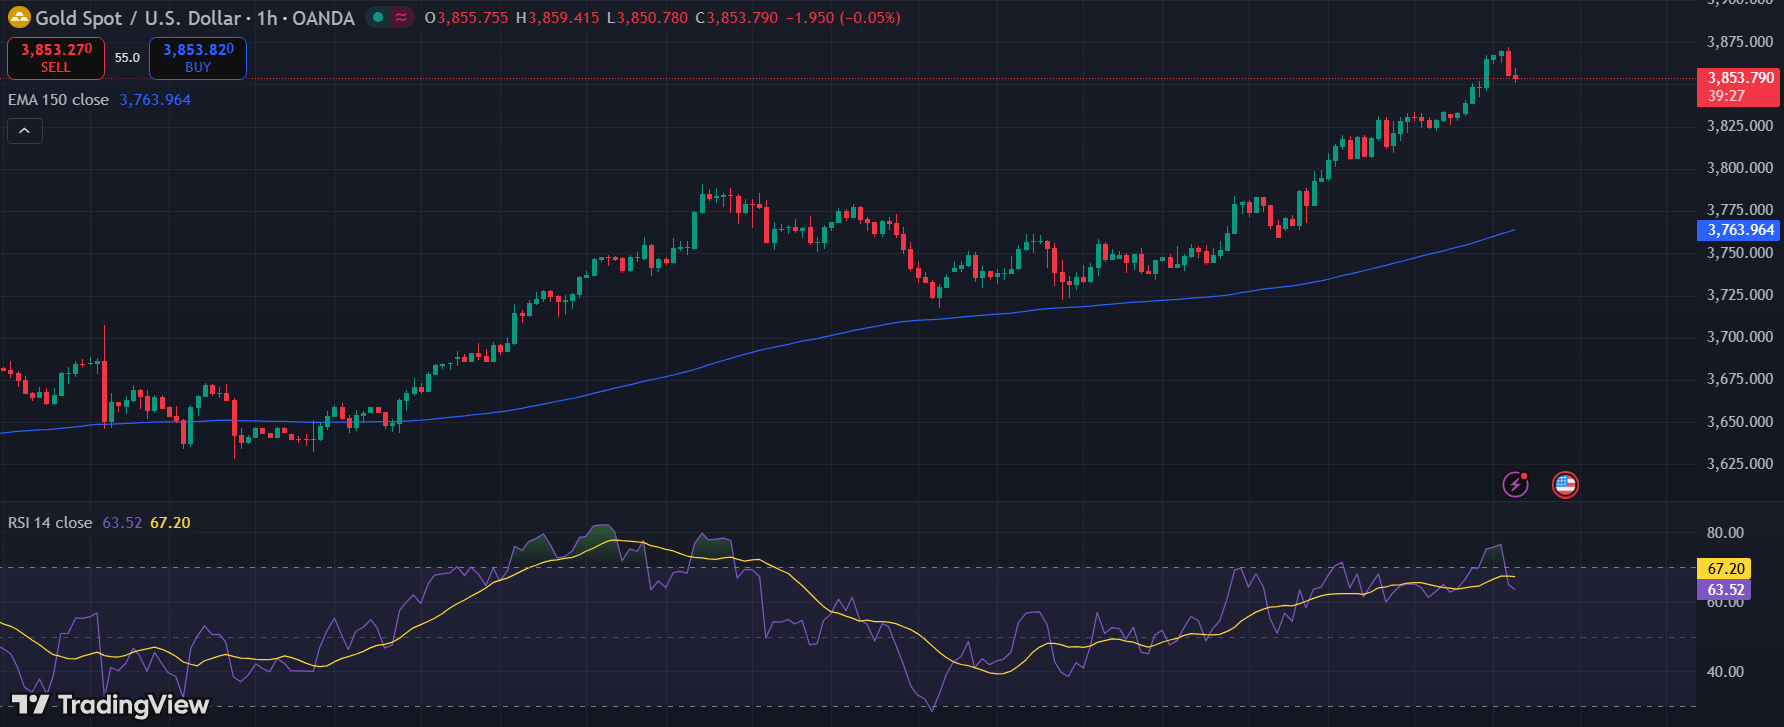1784x727 pixels.
Task: Click the pink approximate-equal data indicator
Action: [x=401, y=17]
